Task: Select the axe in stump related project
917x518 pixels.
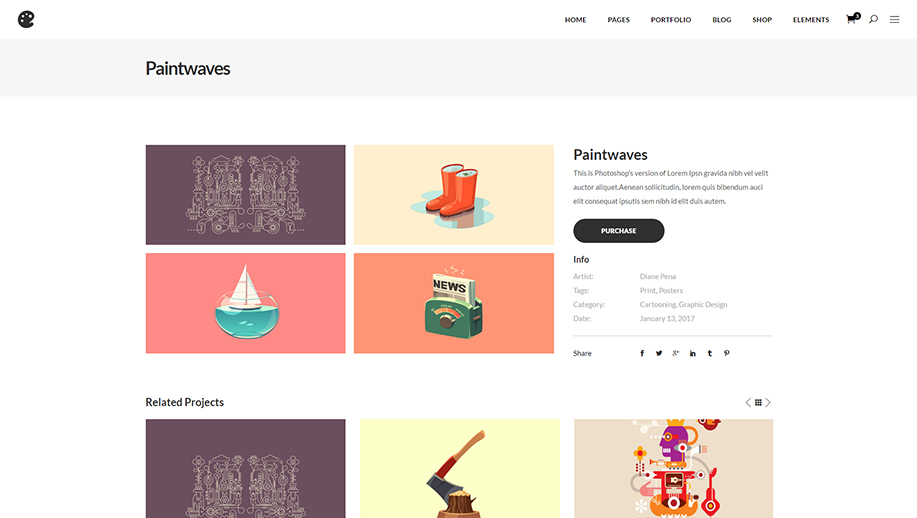Action: click(x=460, y=468)
